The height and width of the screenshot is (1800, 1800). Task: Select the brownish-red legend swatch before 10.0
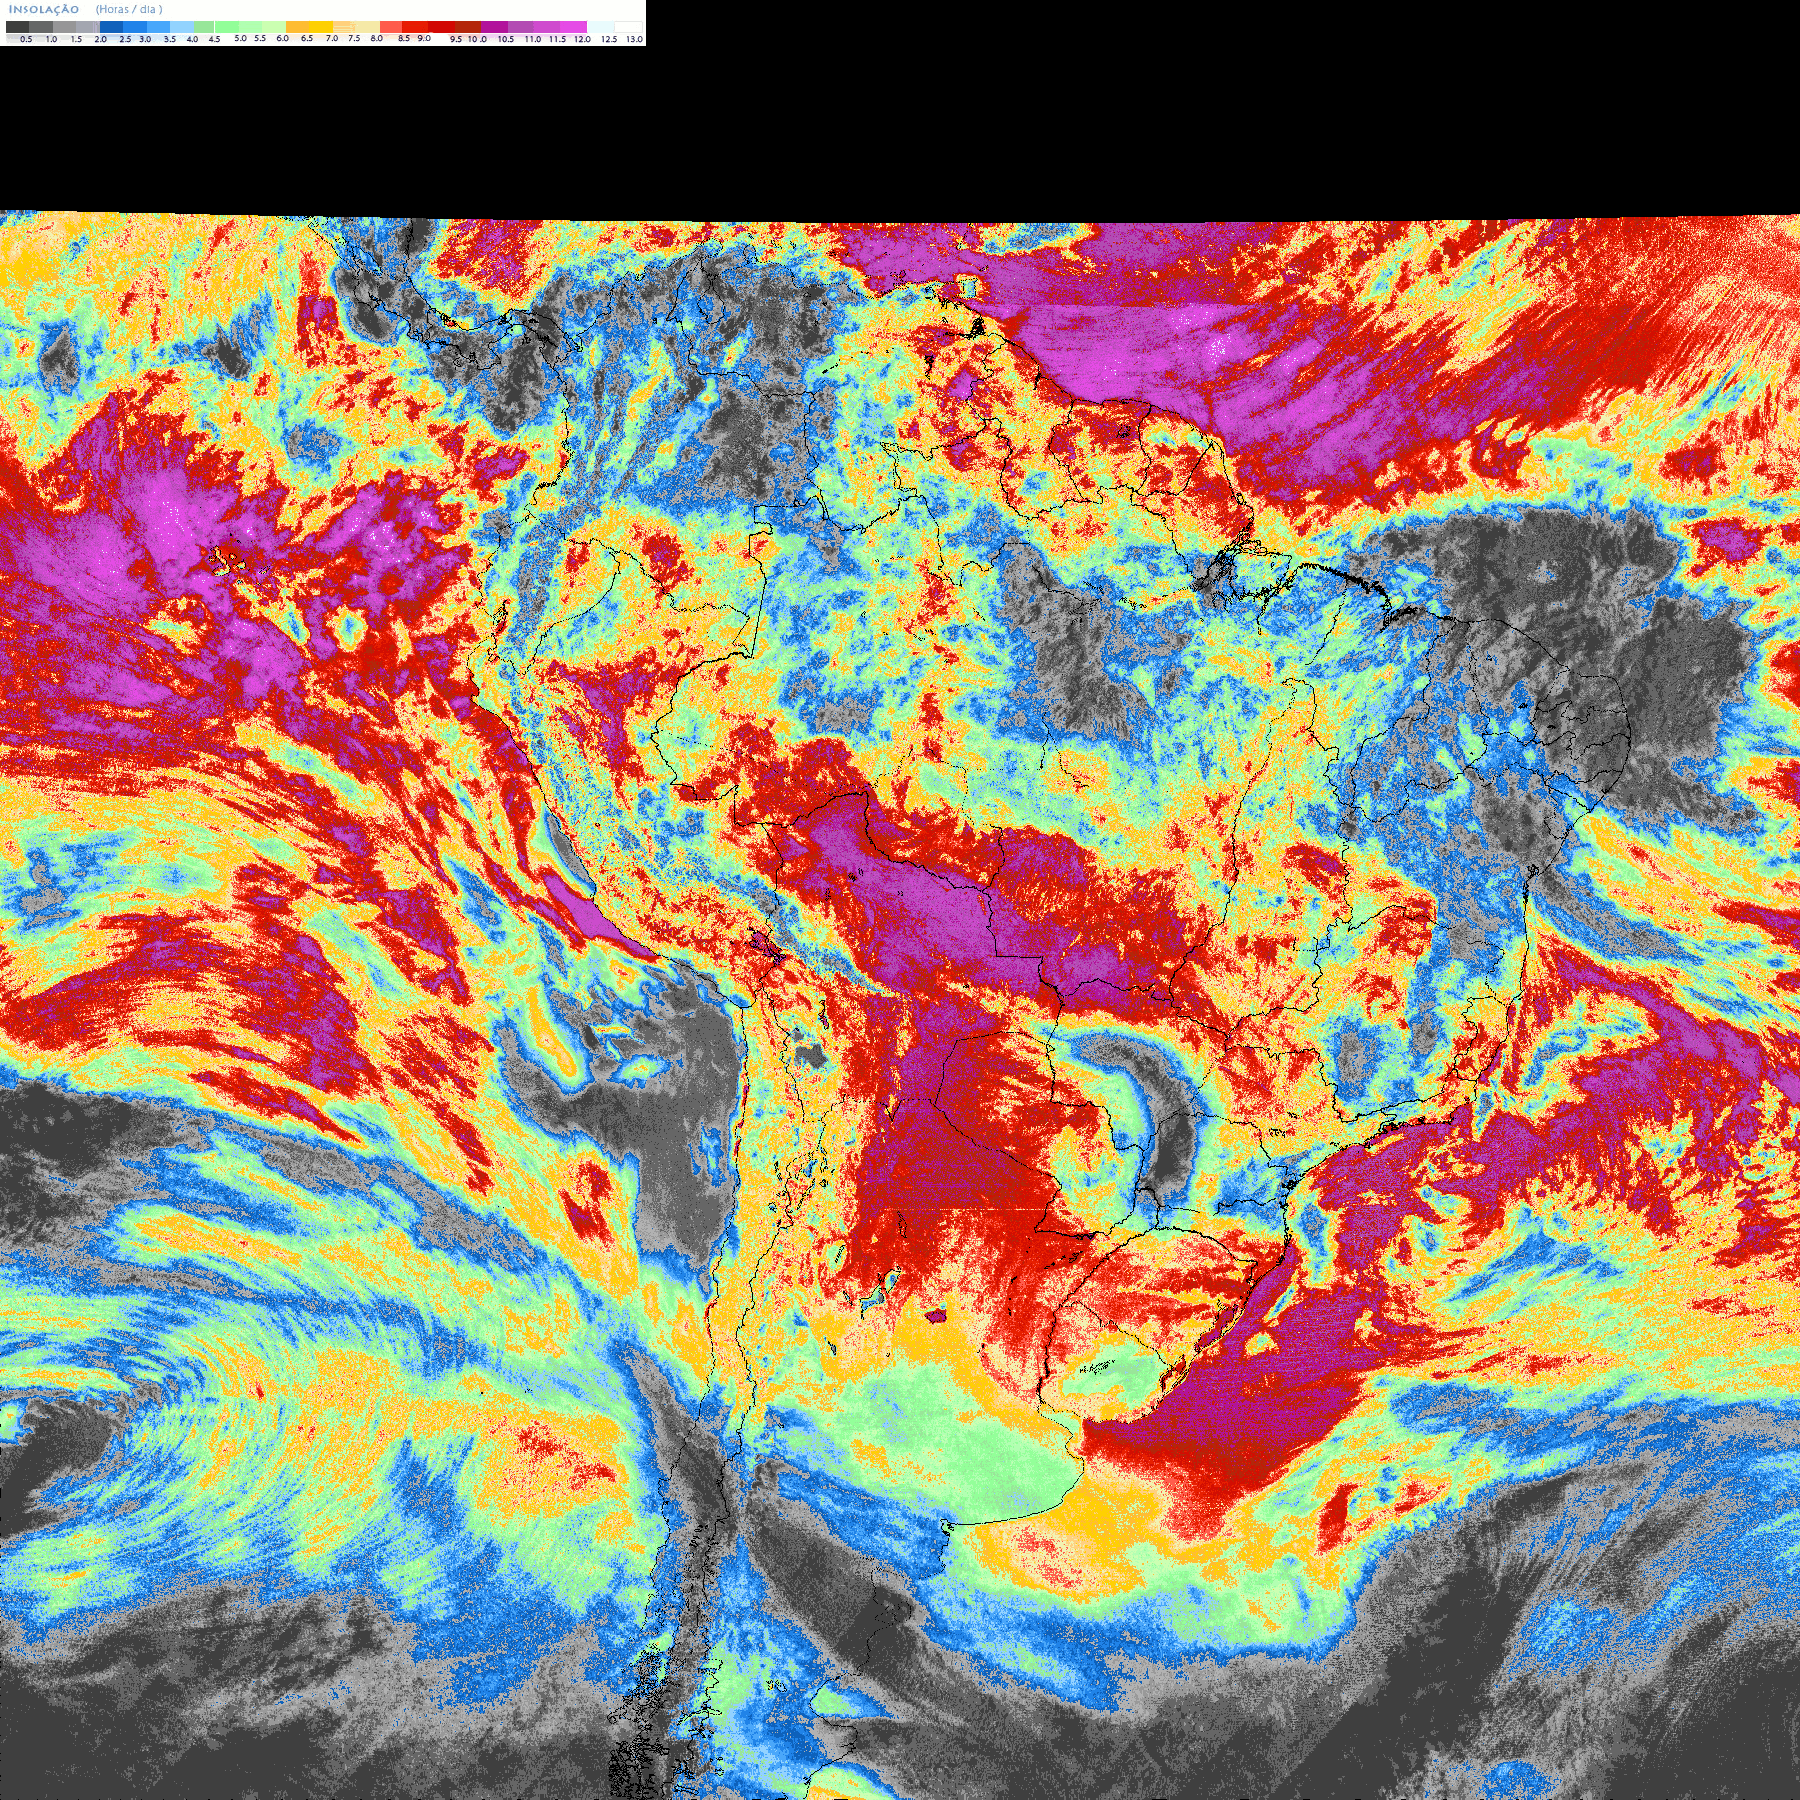click(468, 27)
